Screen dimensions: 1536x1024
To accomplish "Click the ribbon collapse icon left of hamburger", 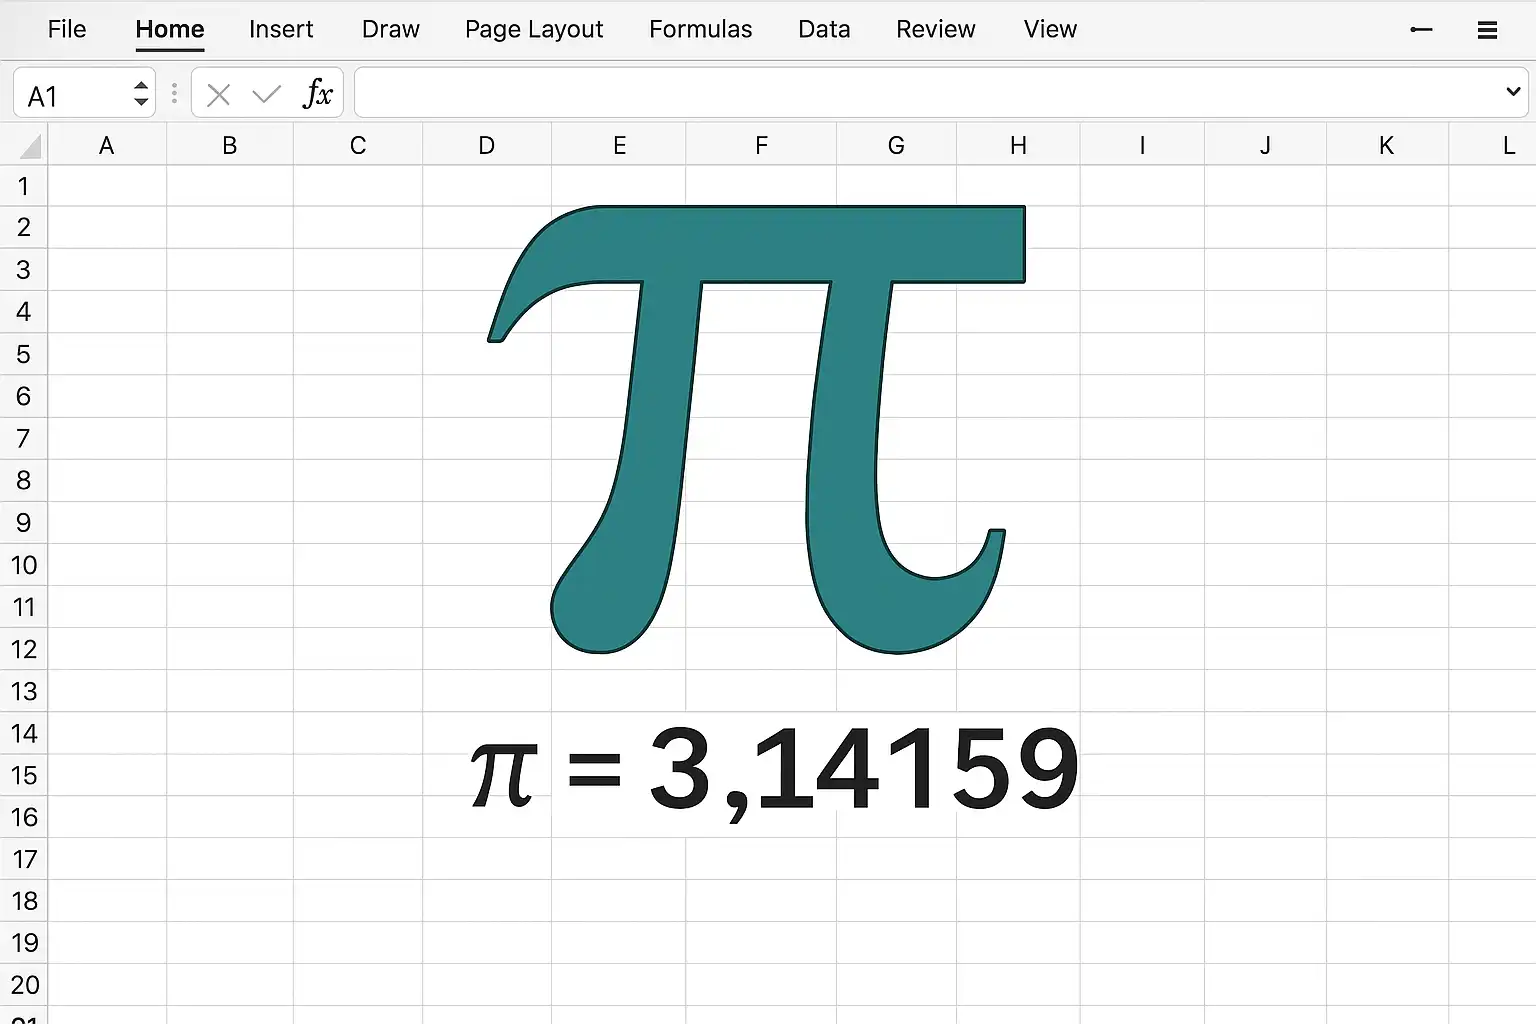I will [x=1421, y=30].
